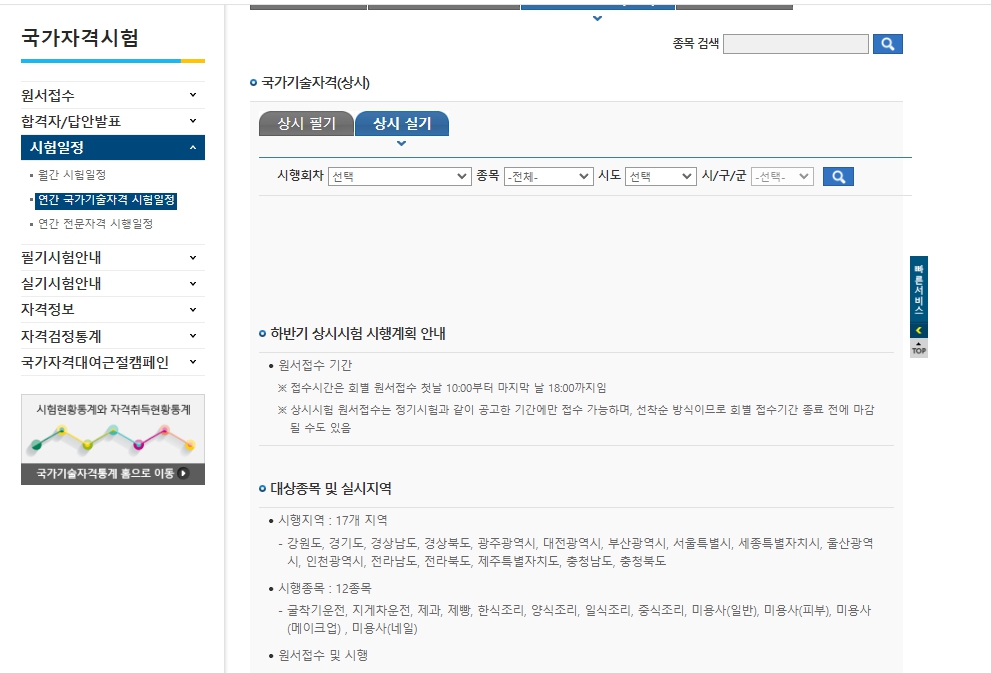Image resolution: width=991 pixels, height=673 pixels.
Task: Expand 국가자격대여근절캠페인 menu chevron
Action: coord(193,361)
